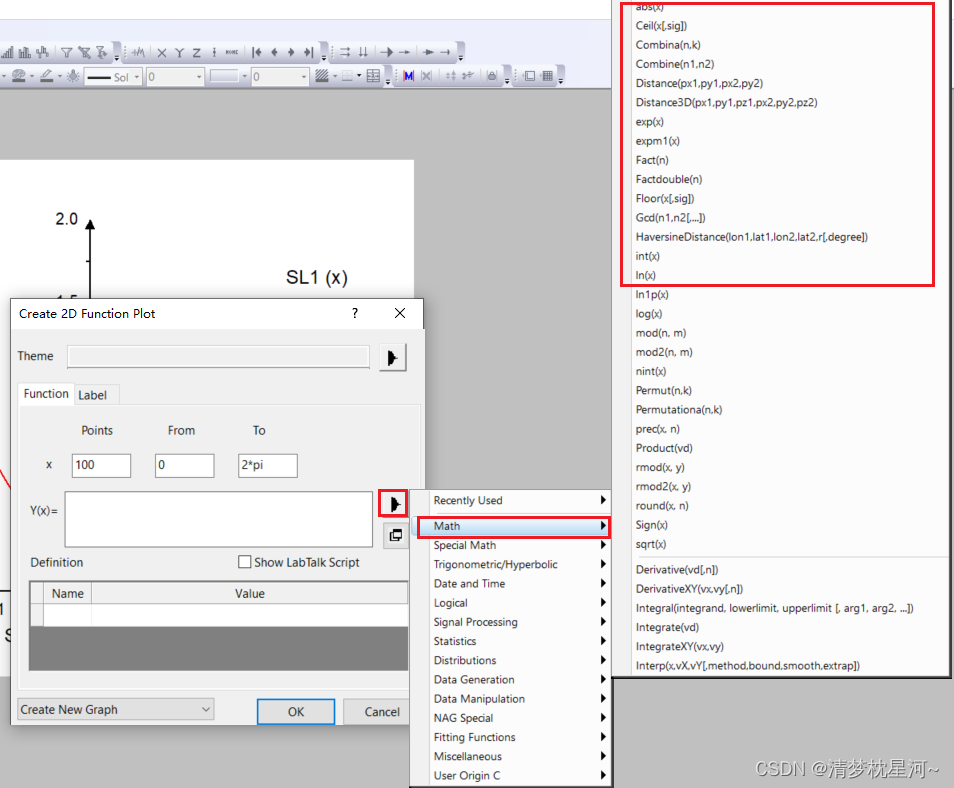Click the Y(x)= expression text box

tap(218, 519)
